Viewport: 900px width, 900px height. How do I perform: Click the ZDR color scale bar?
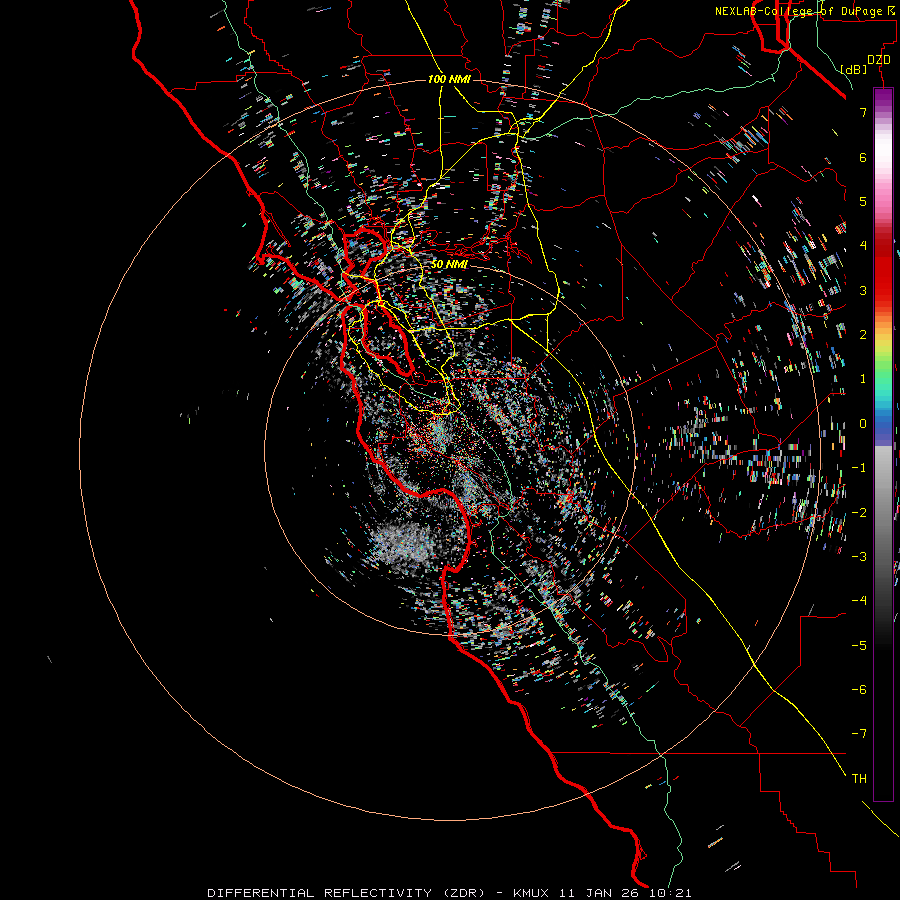883,444
